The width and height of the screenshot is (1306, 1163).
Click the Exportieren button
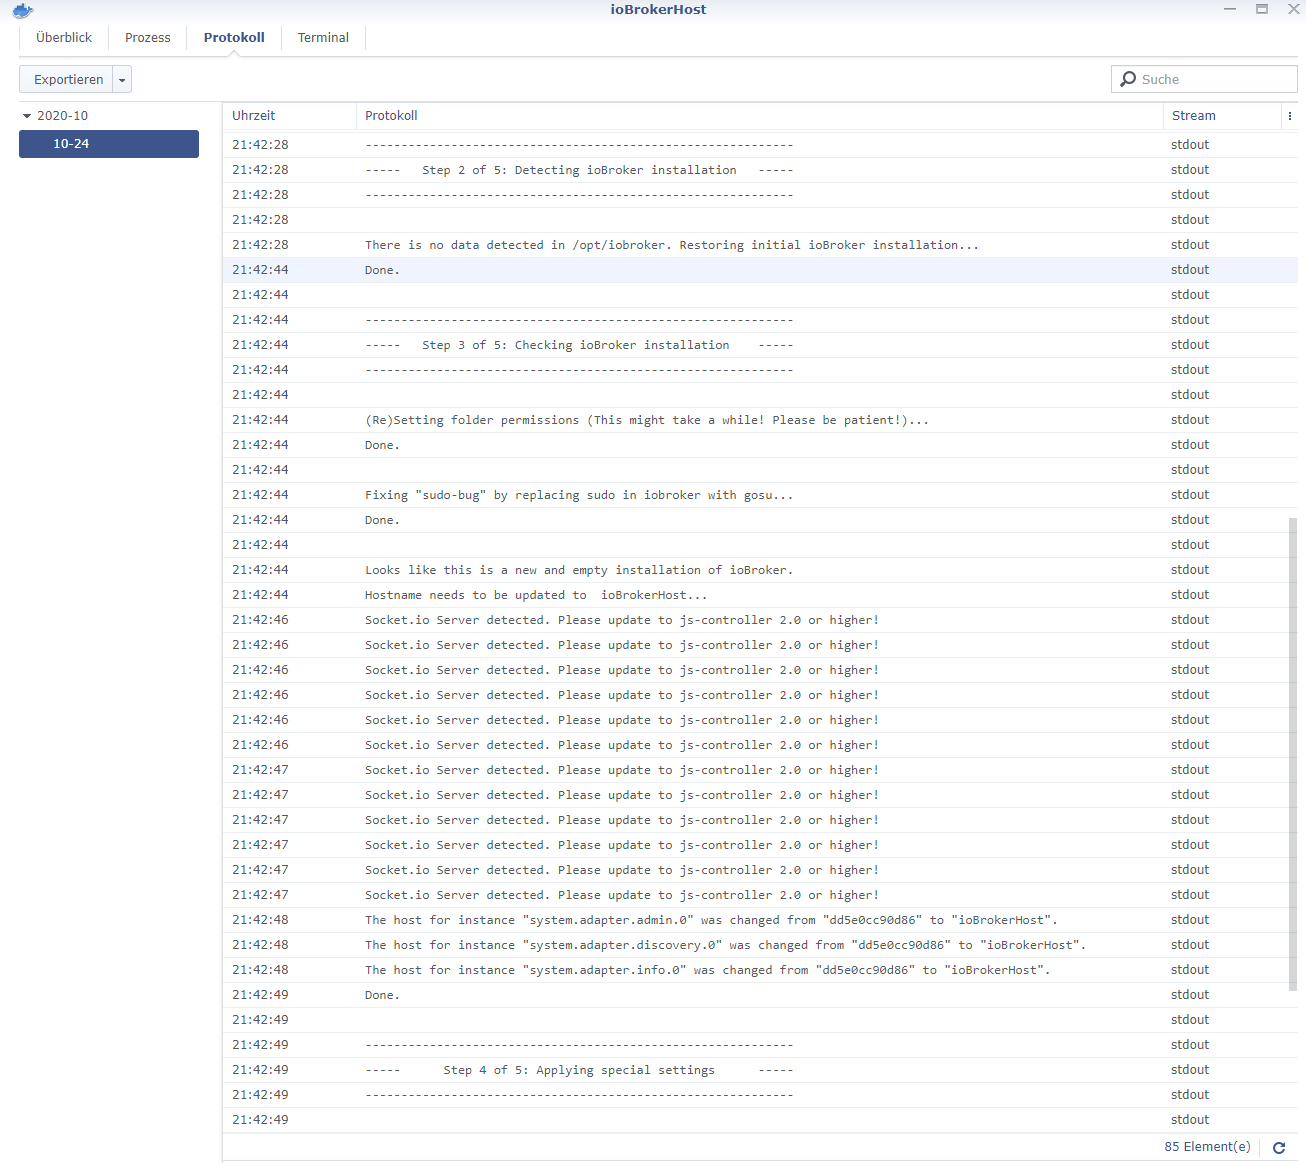point(68,80)
